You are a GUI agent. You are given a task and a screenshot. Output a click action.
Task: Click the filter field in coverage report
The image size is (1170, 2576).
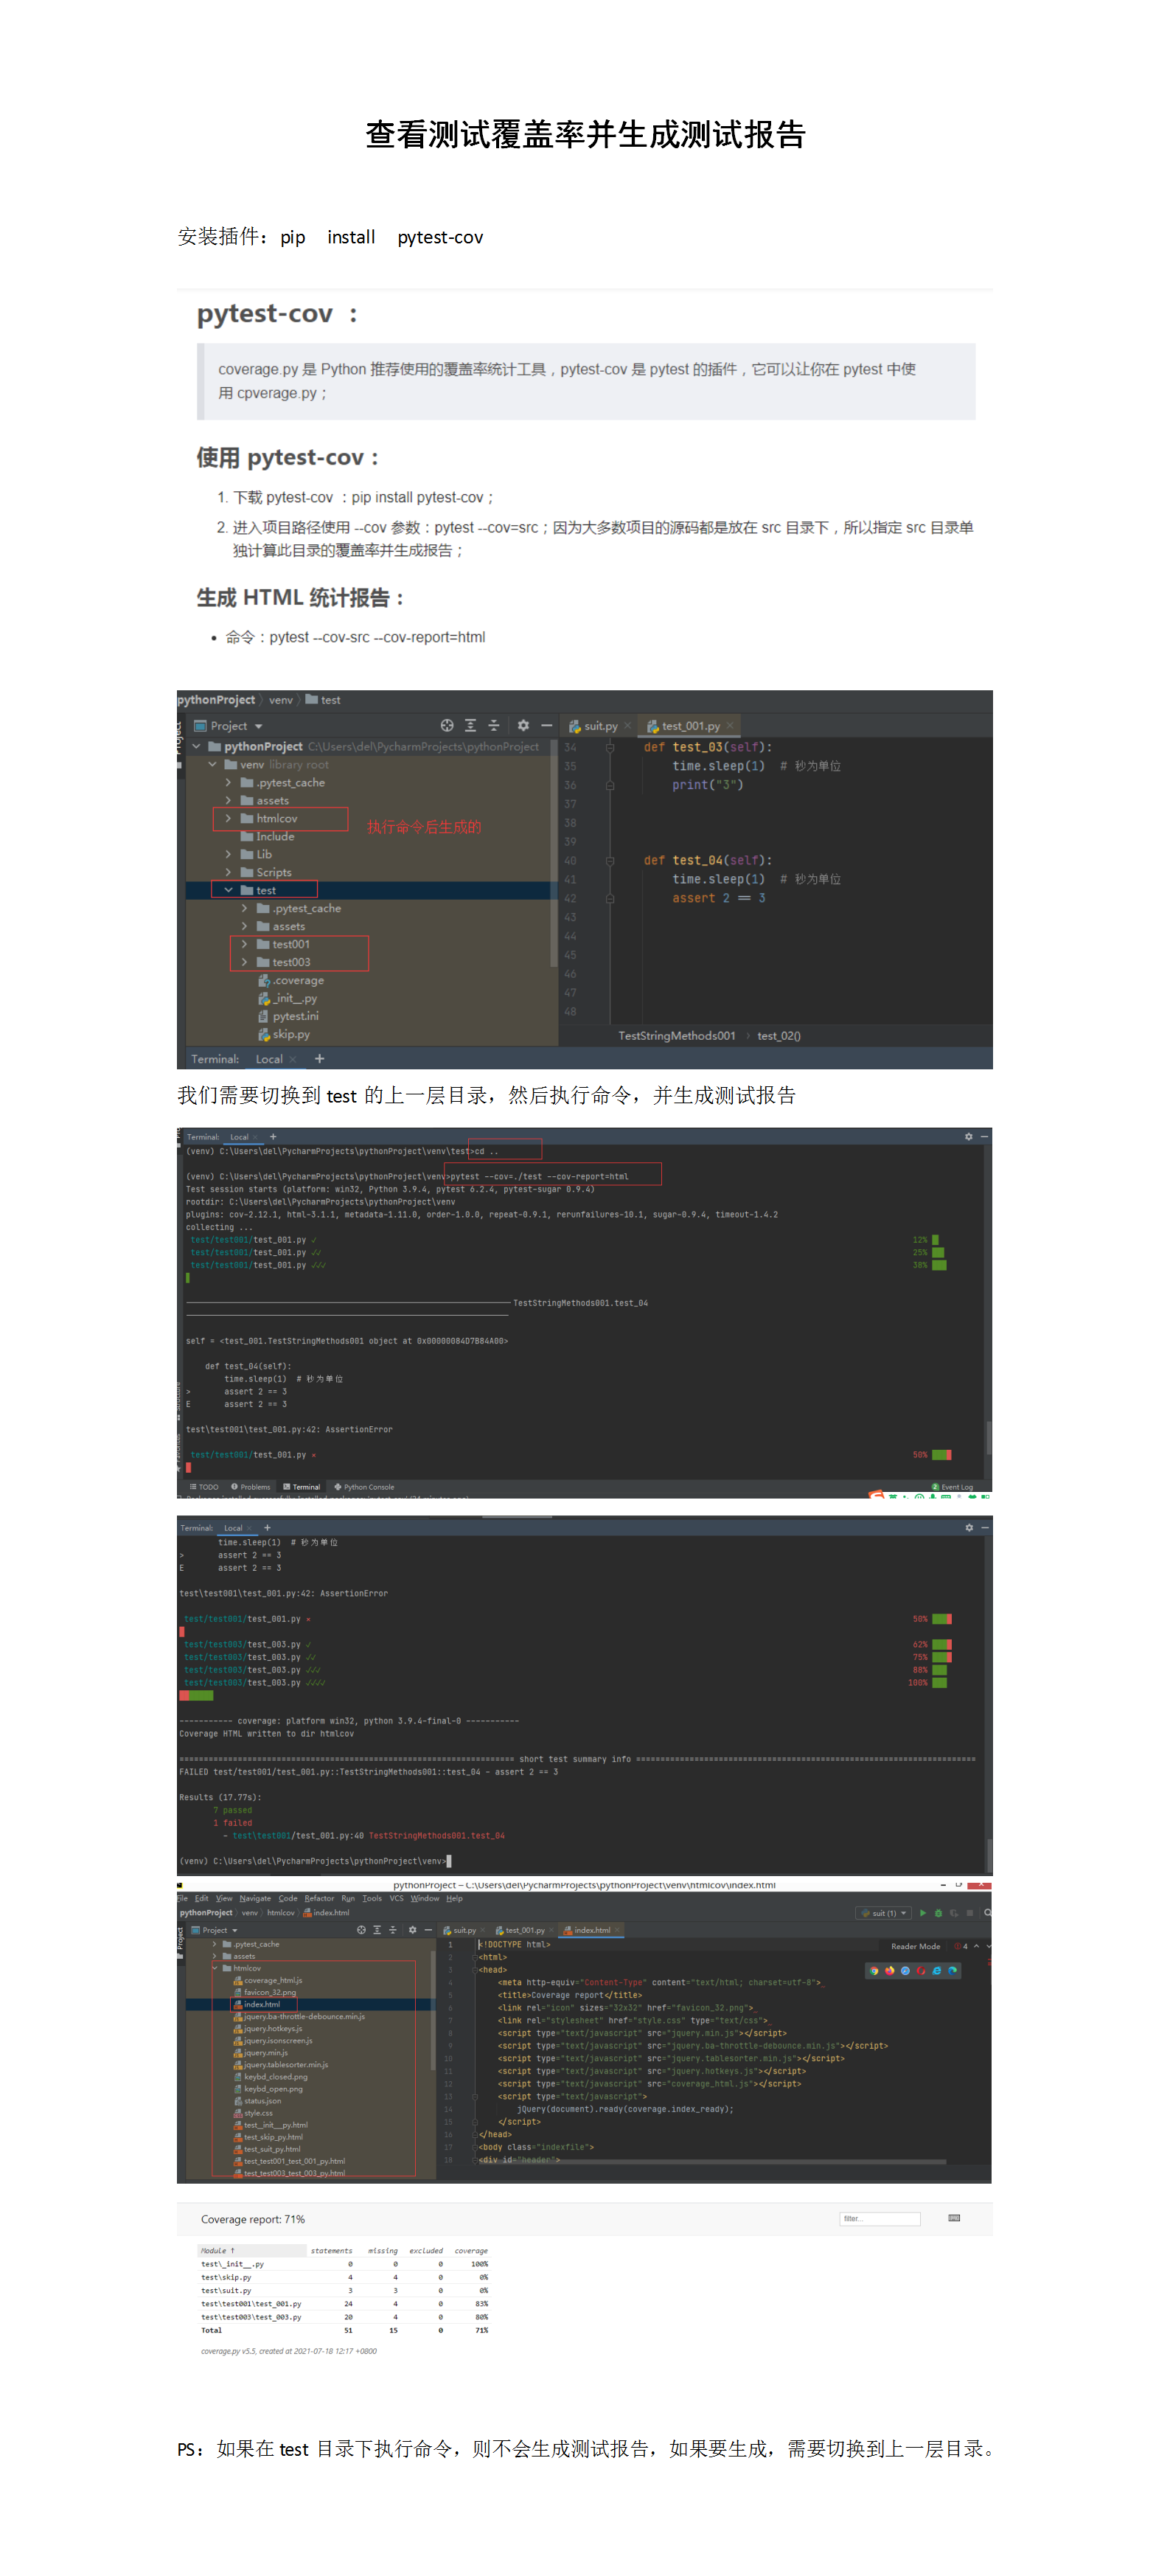click(x=879, y=2219)
